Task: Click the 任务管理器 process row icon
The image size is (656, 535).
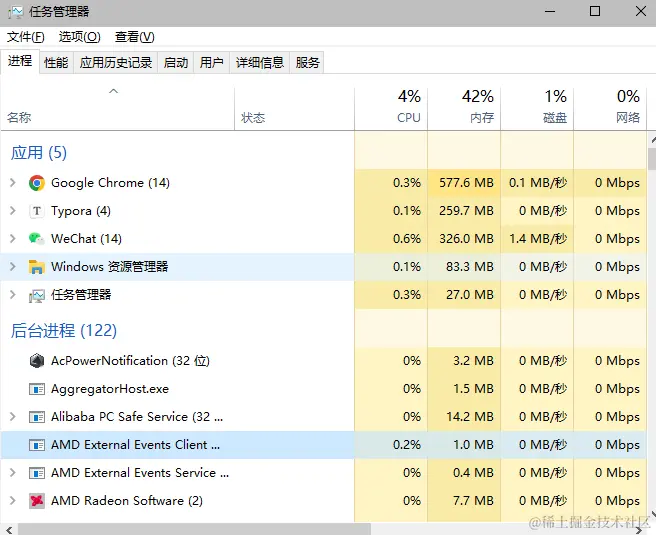Action: tap(37, 295)
